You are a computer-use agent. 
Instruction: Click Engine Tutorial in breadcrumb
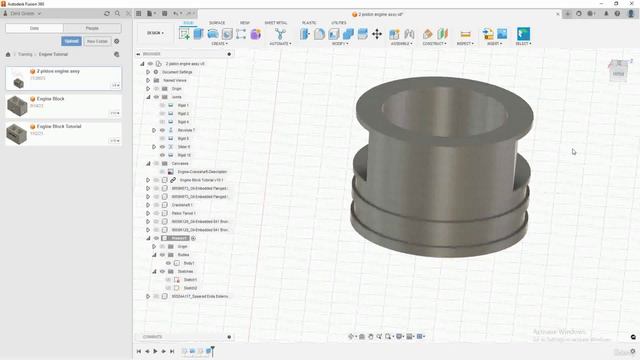pyautogui.click(x=53, y=54)
